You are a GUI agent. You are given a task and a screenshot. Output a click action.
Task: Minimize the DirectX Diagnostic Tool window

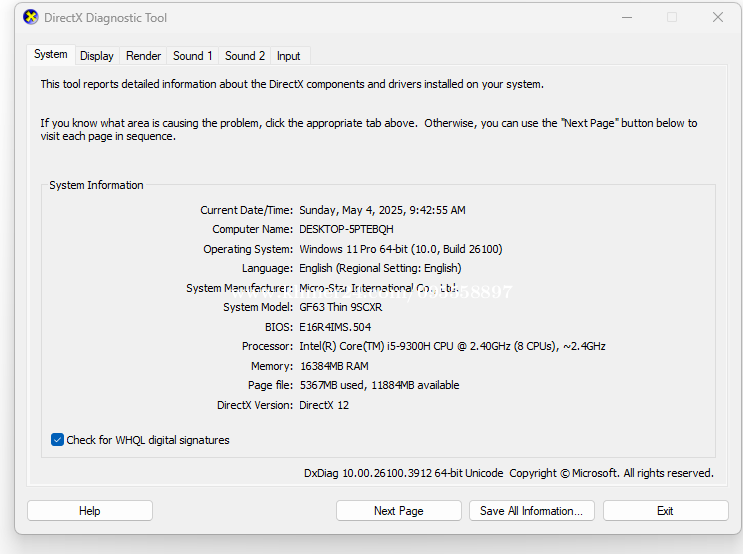point(627,18)
